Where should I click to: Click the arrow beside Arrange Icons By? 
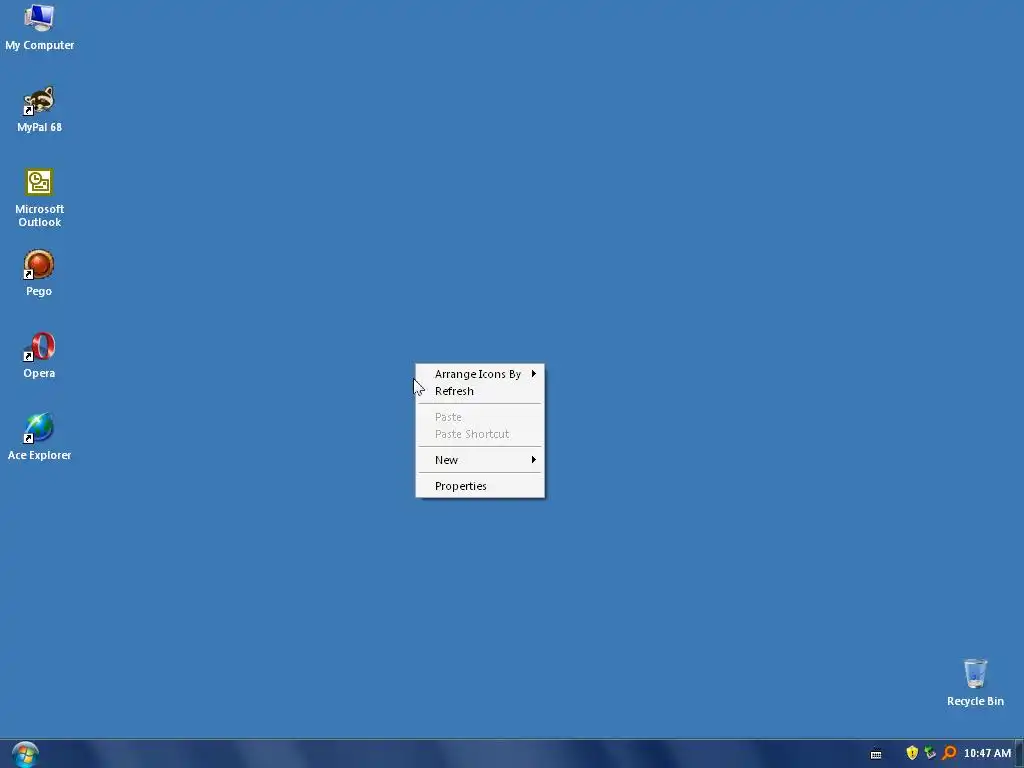534,374
